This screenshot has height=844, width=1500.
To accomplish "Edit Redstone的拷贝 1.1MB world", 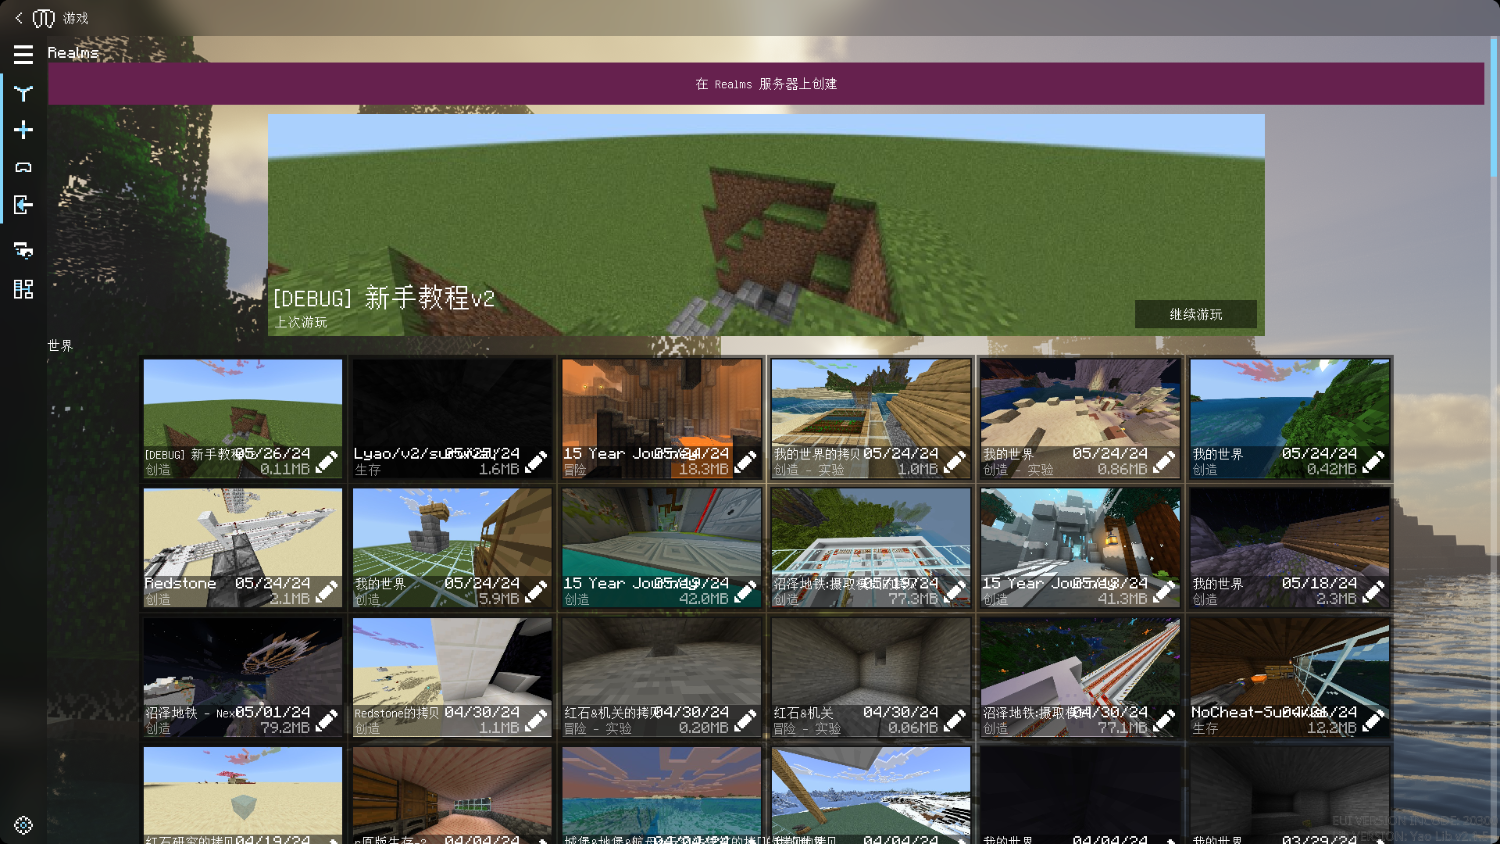I will (x=536, y=721).
